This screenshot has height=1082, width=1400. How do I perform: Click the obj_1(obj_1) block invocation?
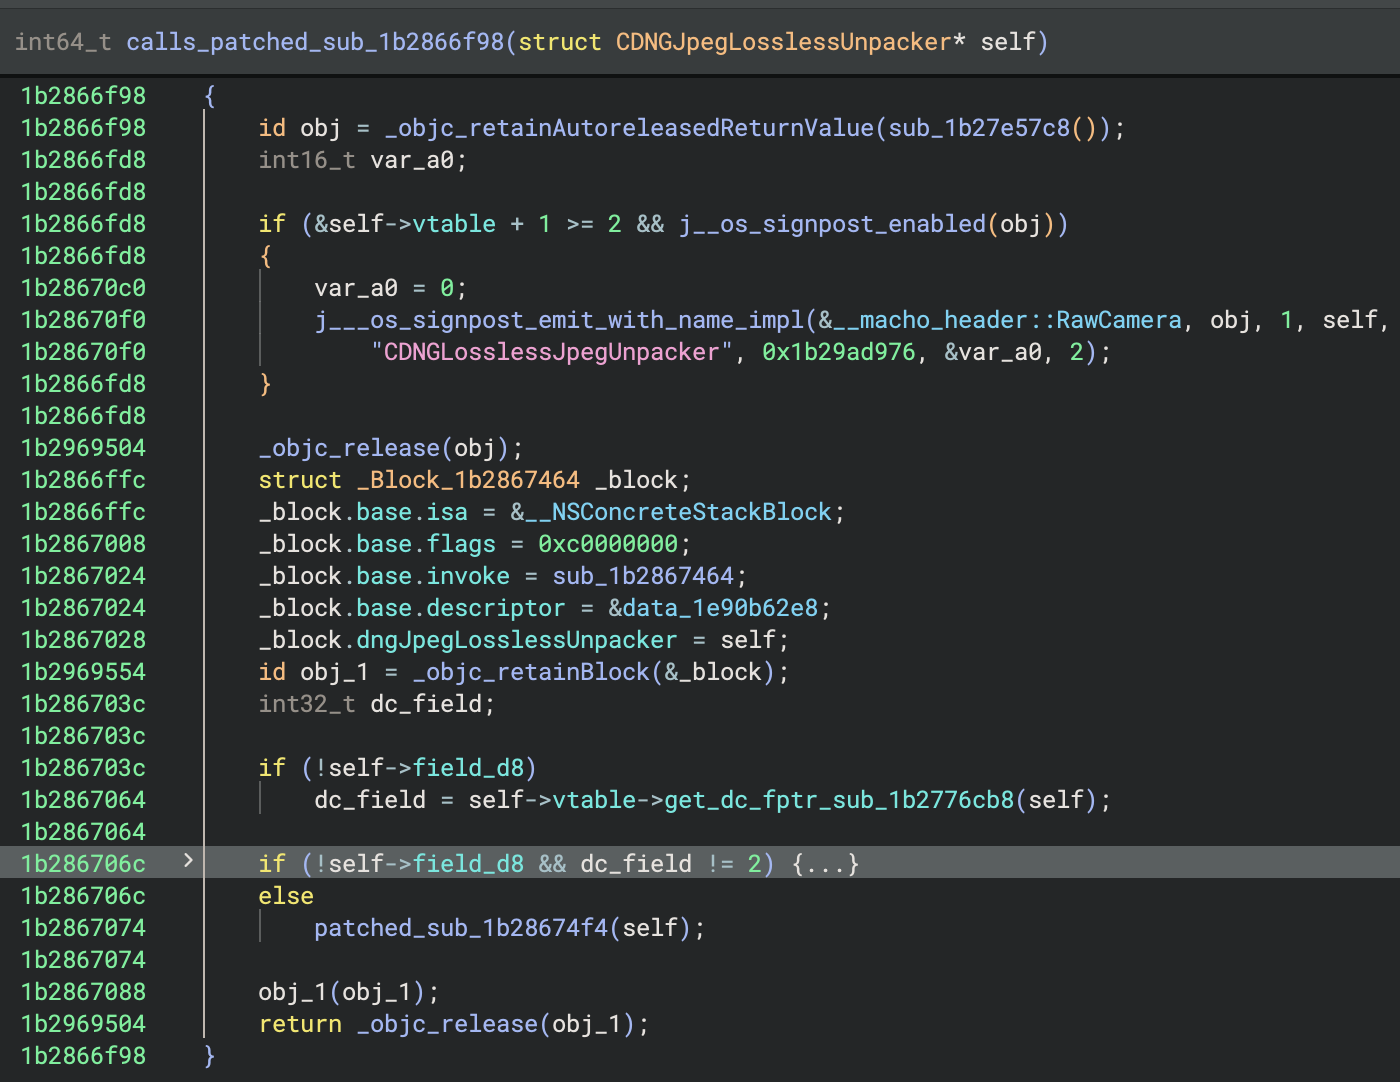342,992
